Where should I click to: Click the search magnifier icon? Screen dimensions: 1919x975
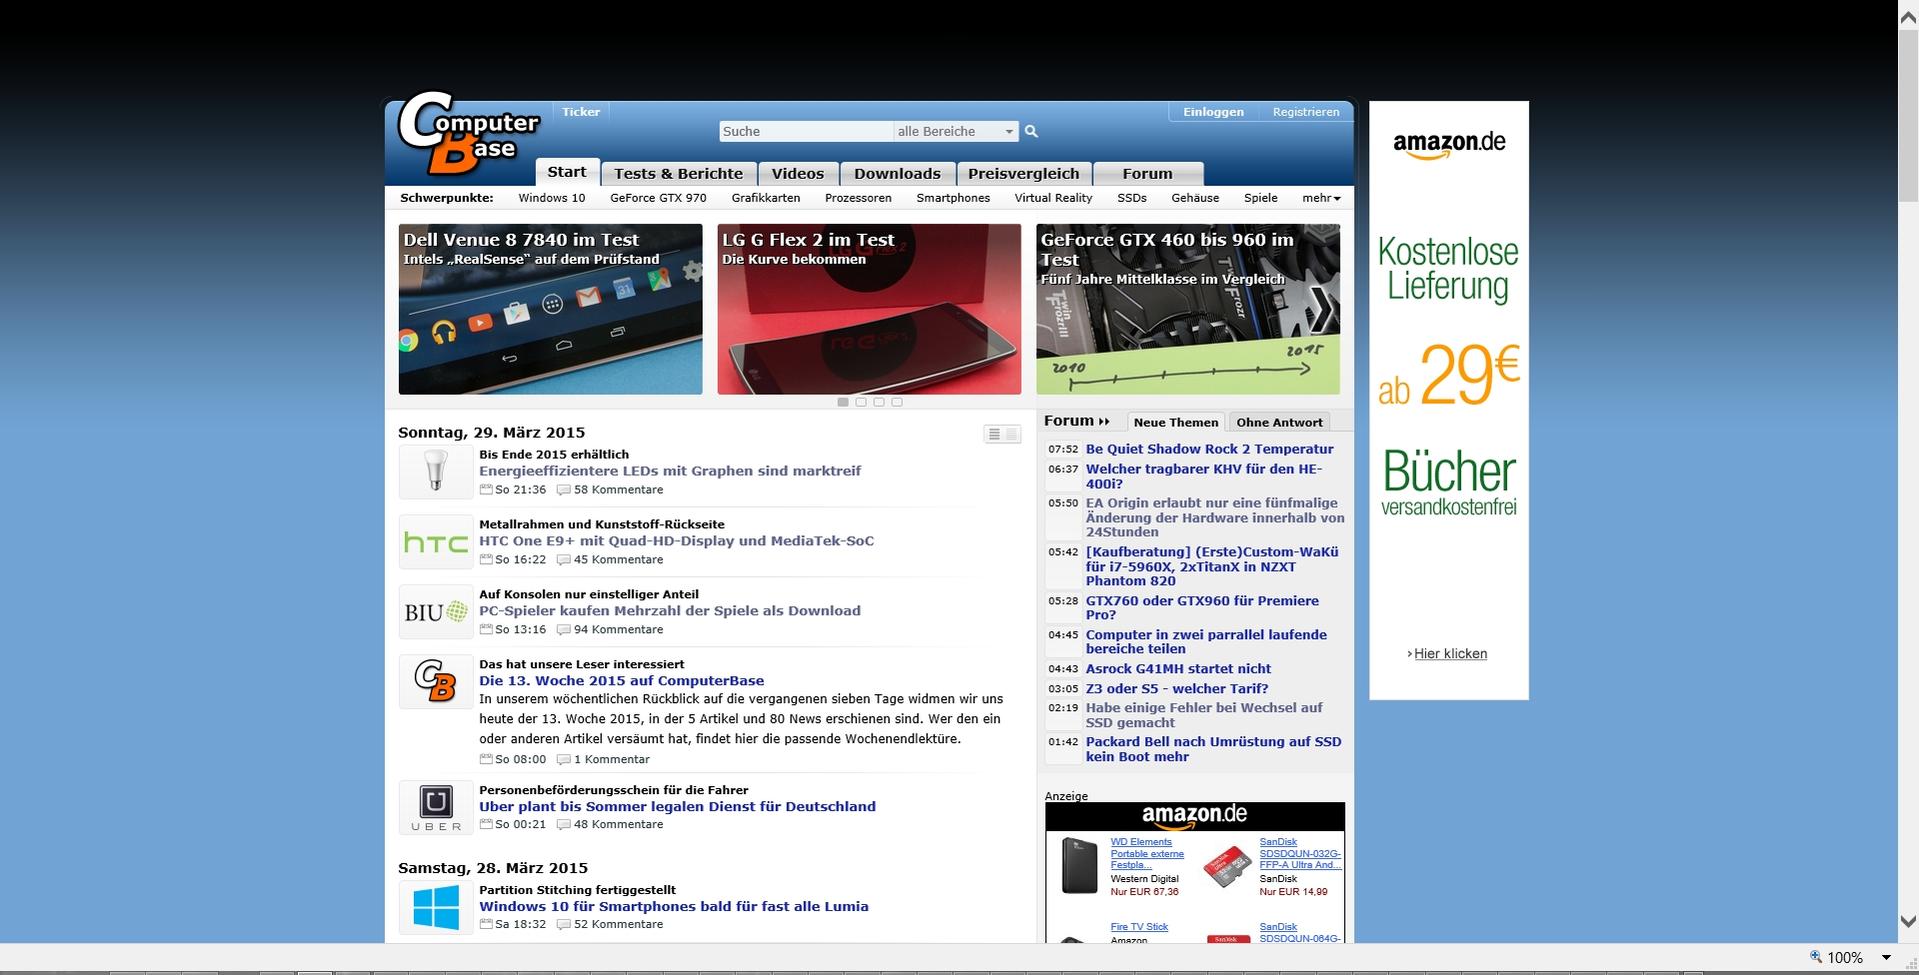pyautogui.click(x=1031, y=131)
